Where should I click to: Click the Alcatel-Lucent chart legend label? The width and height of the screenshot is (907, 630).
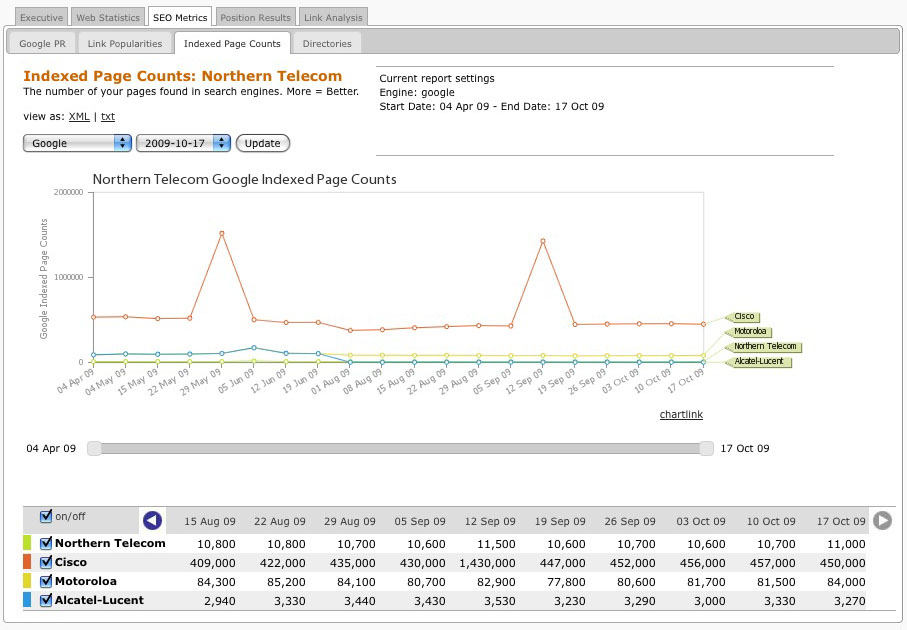(759, 361)
